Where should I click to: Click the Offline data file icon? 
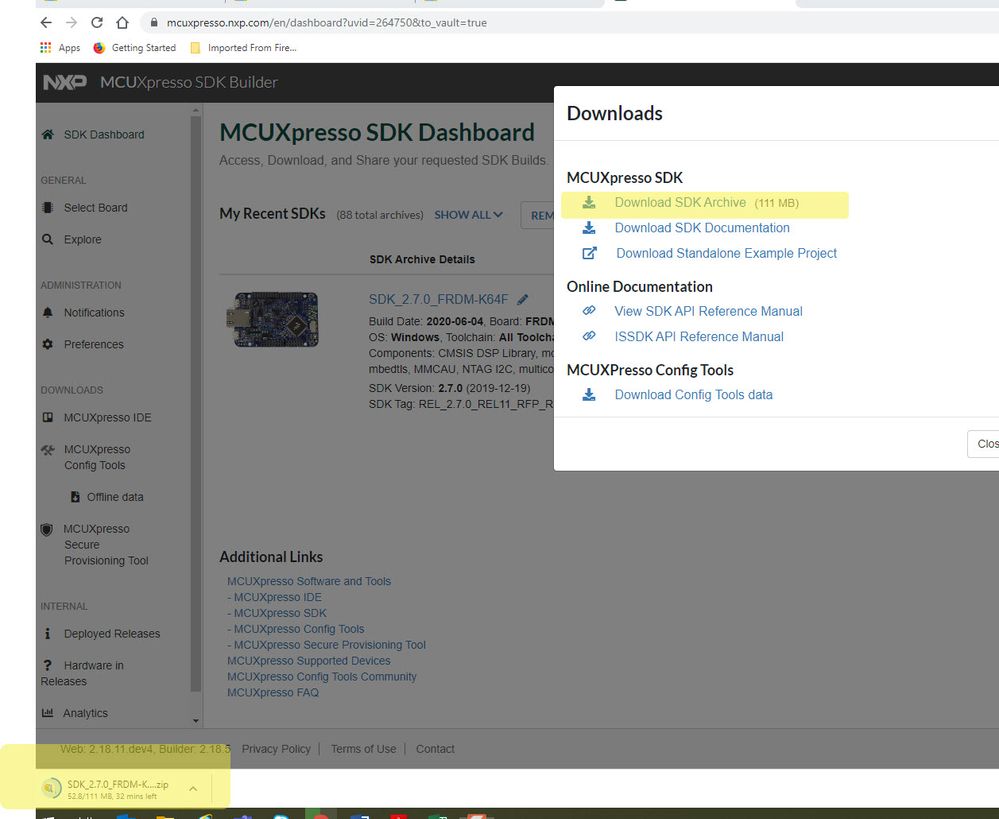click(x=75, y=496)
